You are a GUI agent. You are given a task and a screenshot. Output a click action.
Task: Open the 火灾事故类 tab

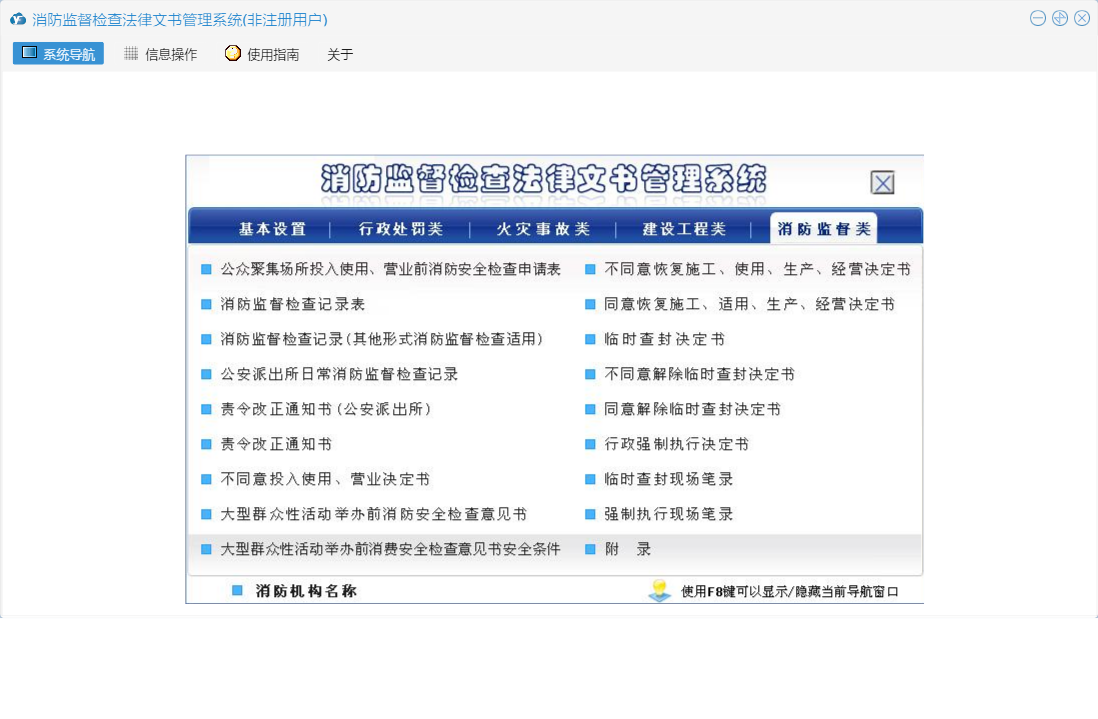coord(544,229)
